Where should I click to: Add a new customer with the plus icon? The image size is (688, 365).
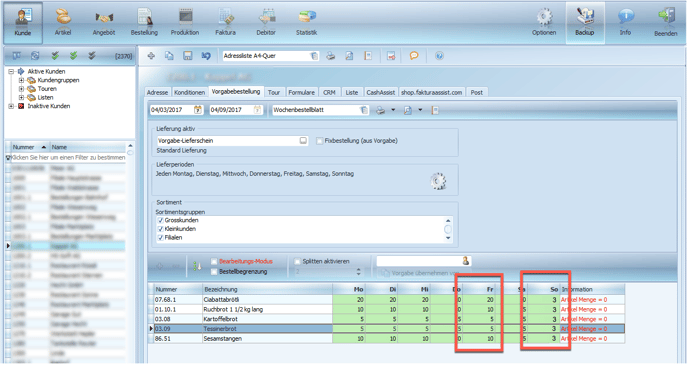(151, 56)
